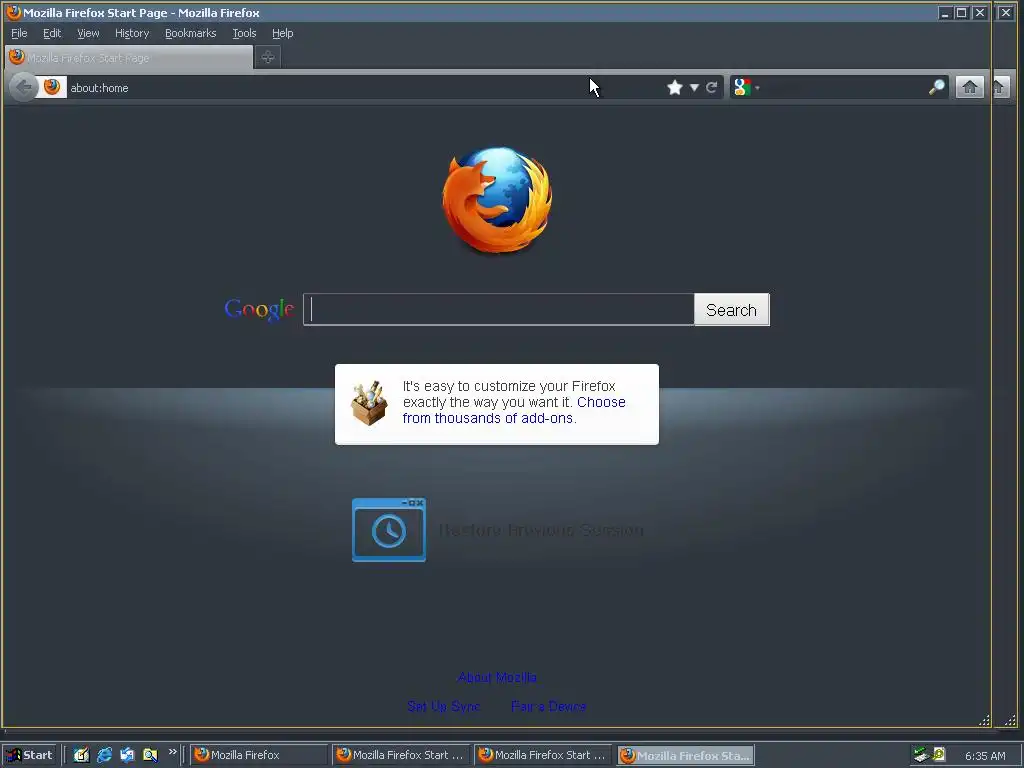Open the URL history dropdown arrow
Viewport: 1024px width, 768px height.
(694, 88)
